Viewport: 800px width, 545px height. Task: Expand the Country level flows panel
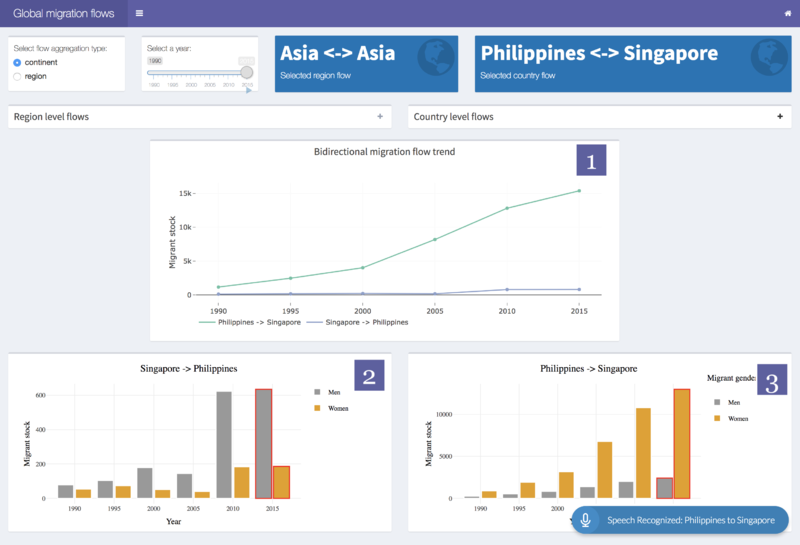[780, 116]
